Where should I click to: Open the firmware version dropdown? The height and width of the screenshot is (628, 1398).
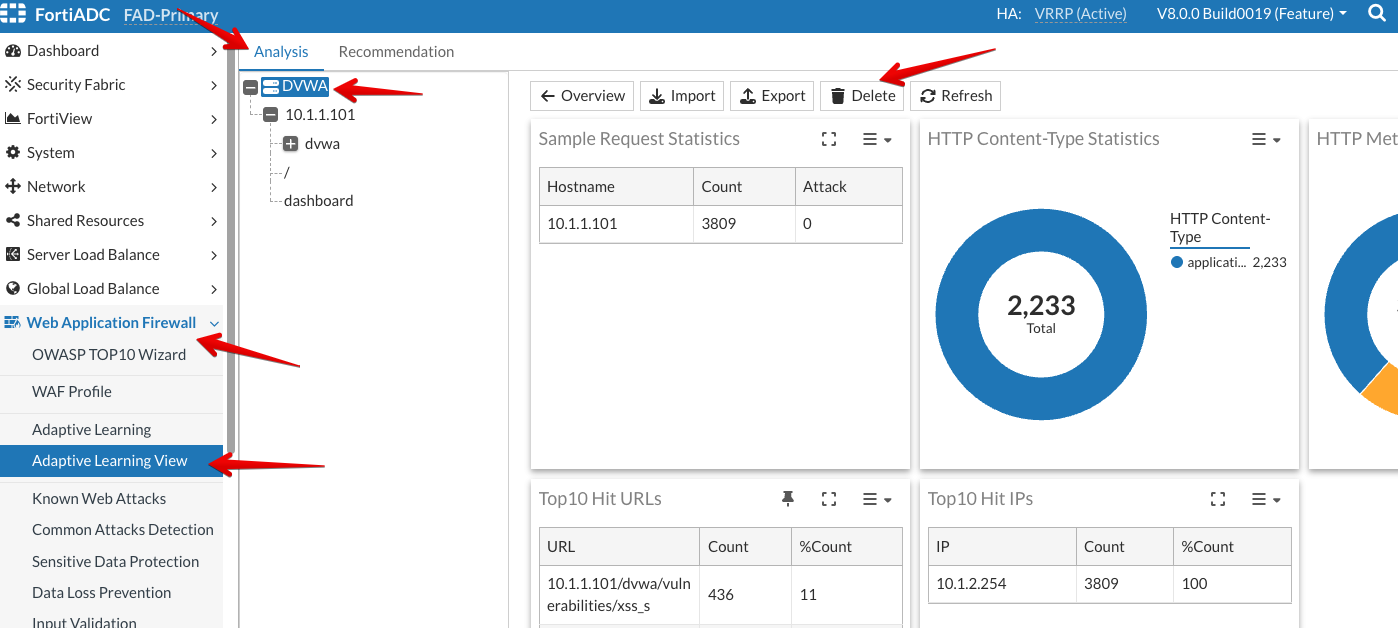[x=1251, y=14]
